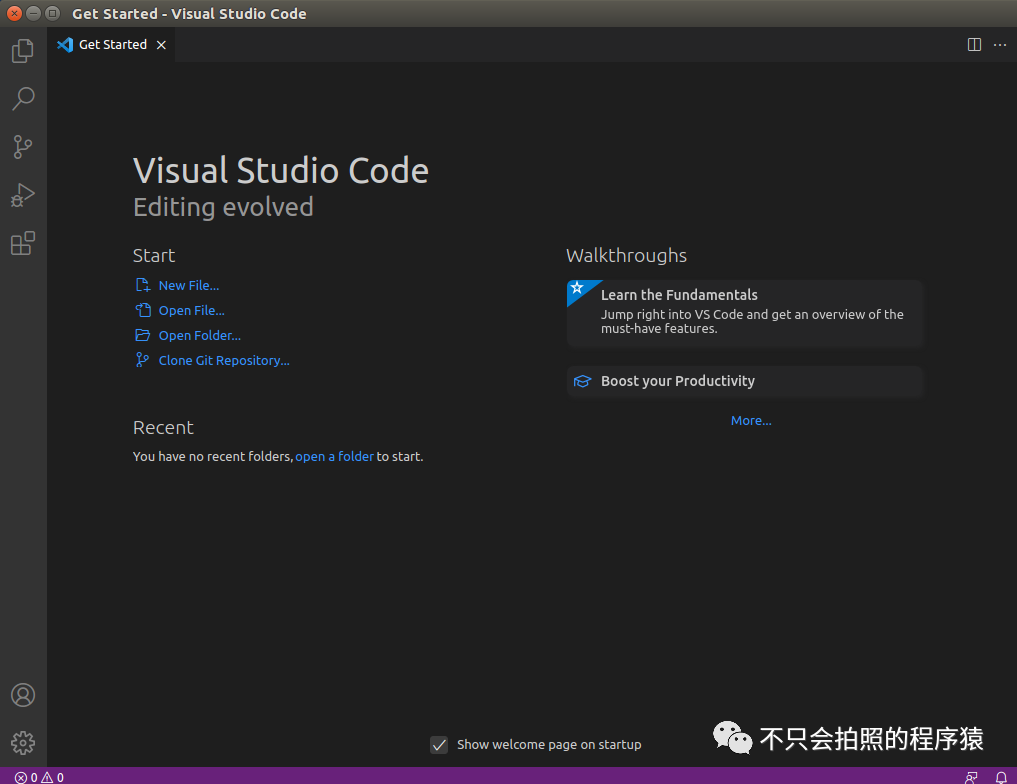Click the Clone Git Repository icon
This screenshot has height=784, width=1017.
tap(142, 360)
